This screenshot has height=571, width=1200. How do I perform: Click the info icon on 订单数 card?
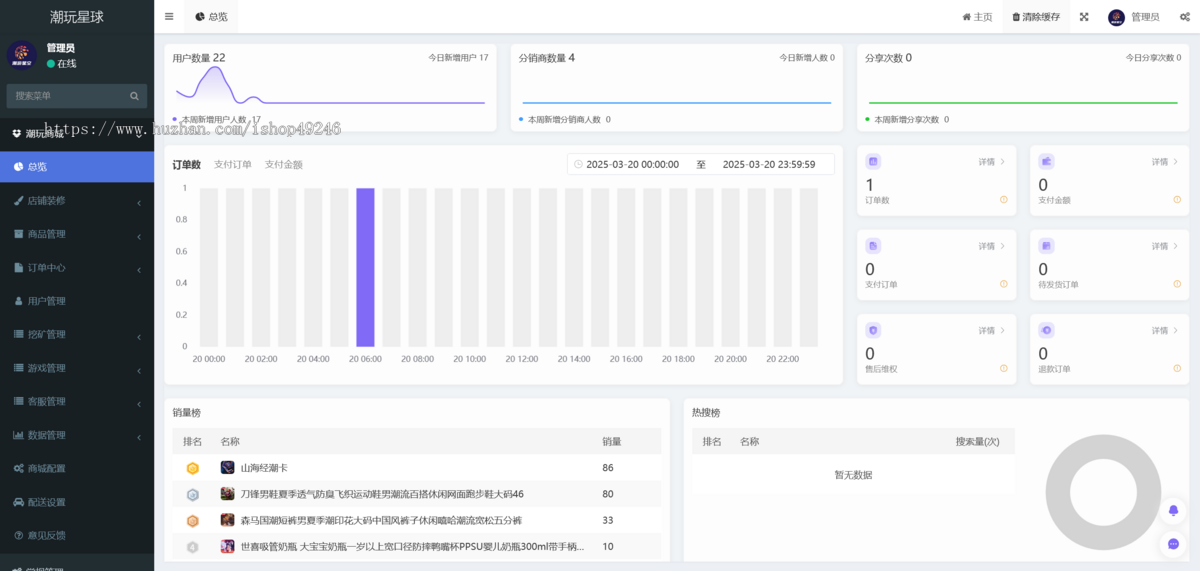[x=1004, y=200]
